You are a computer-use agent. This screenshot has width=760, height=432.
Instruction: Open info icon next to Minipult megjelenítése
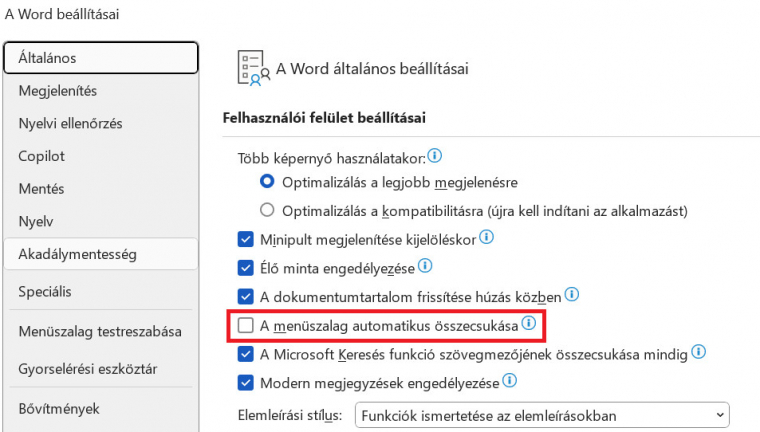pyautogui.click(x=486, y=237)
